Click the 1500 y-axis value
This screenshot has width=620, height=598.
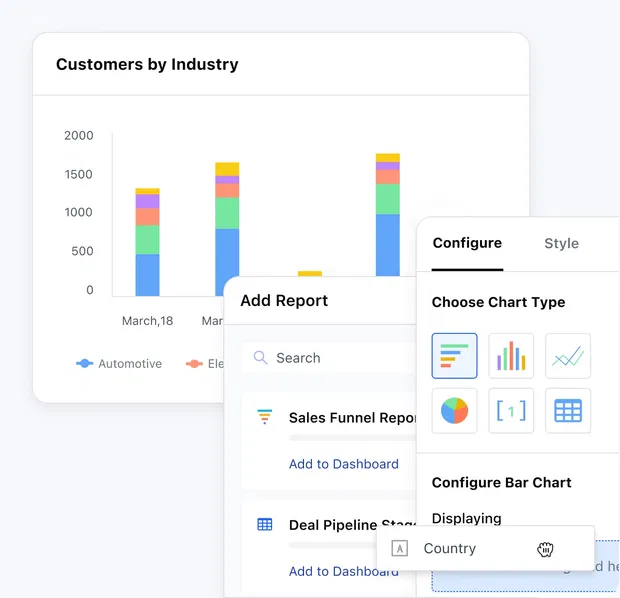[x=78, y=174]
